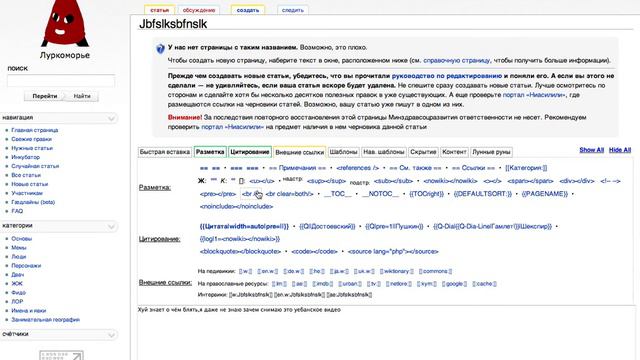Open Все статьи link
This screenshot has height=360, width=640.
[26, 175]
